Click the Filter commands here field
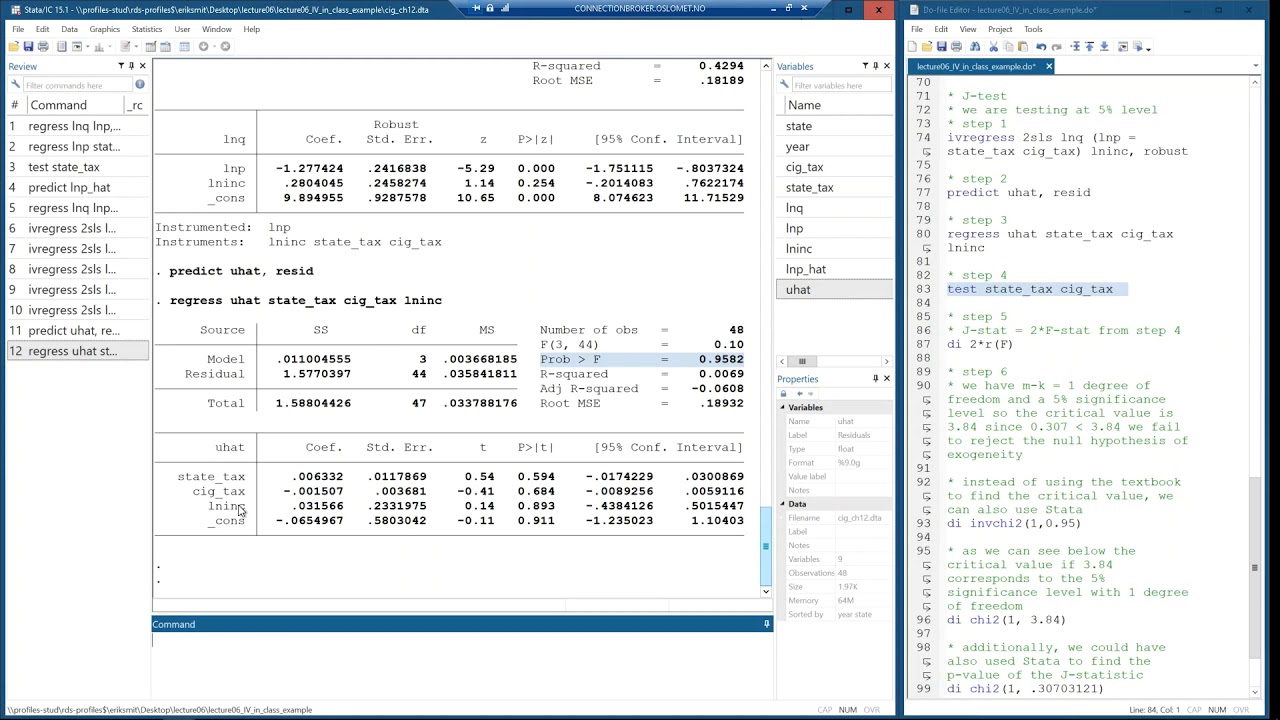1280x720 pixels. pos(78,85)
